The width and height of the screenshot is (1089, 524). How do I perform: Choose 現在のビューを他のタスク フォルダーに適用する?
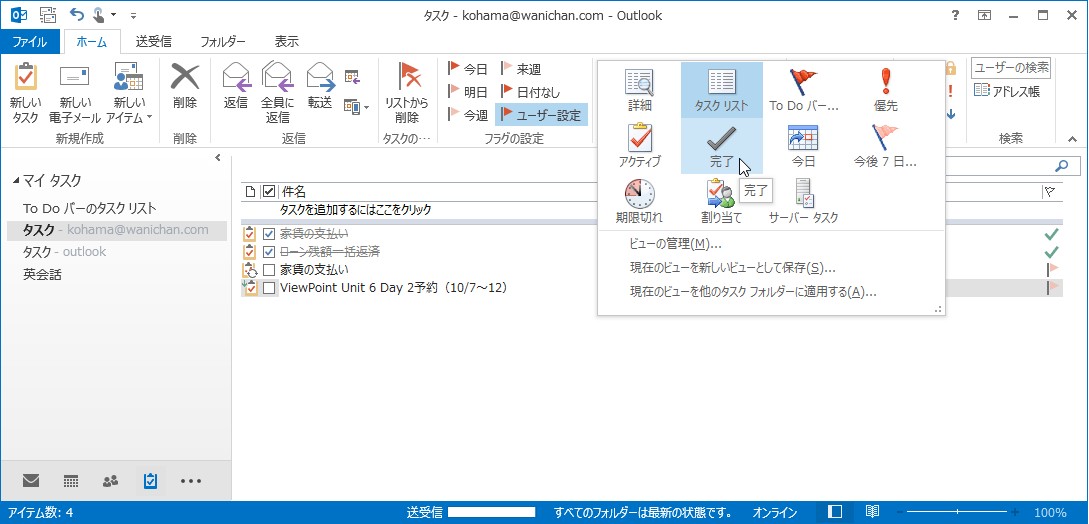click(x=753, y=292)
